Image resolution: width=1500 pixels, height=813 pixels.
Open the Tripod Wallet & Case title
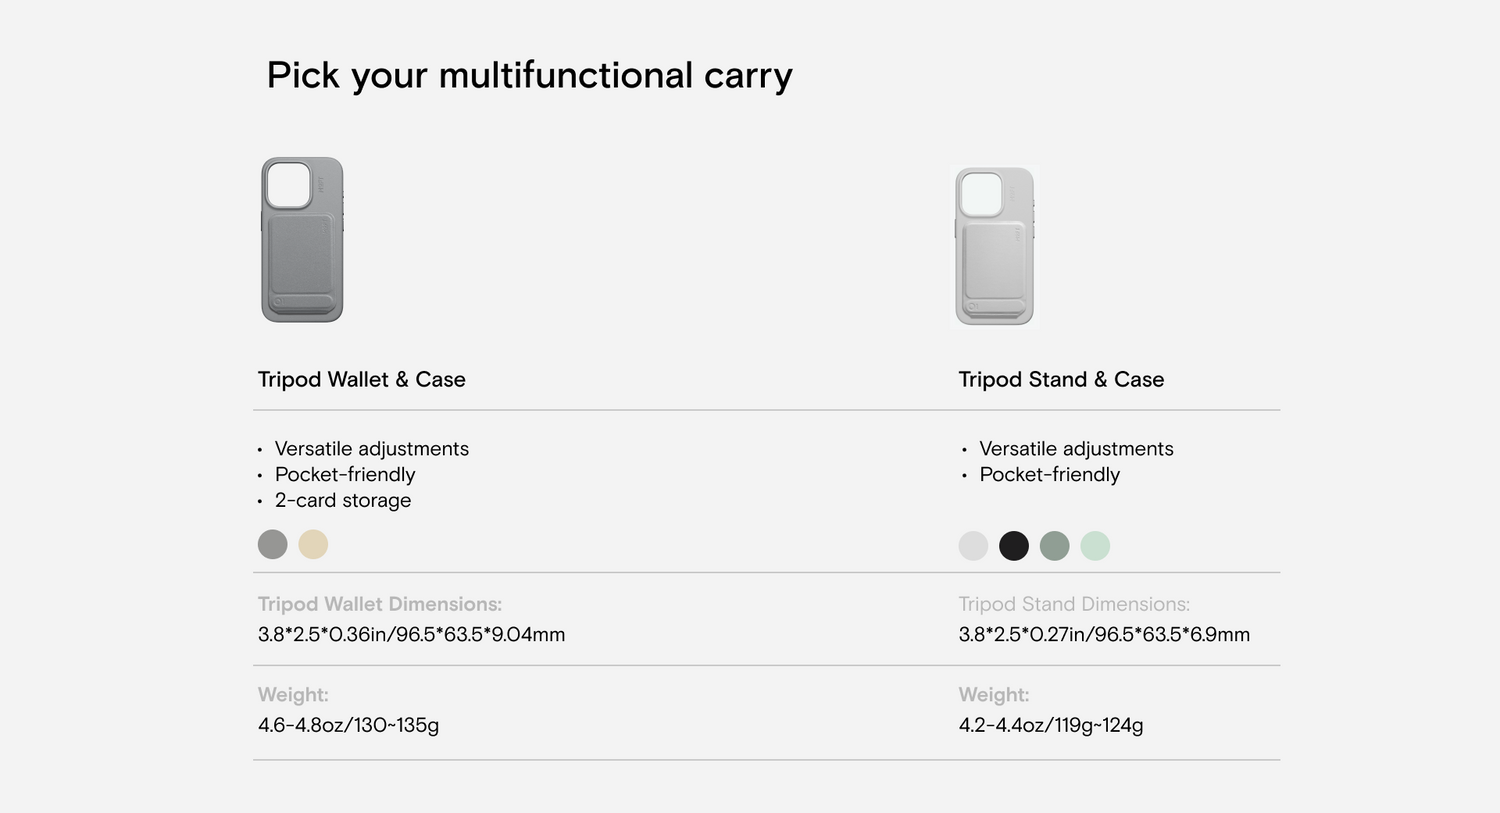(x=361, y=380)
